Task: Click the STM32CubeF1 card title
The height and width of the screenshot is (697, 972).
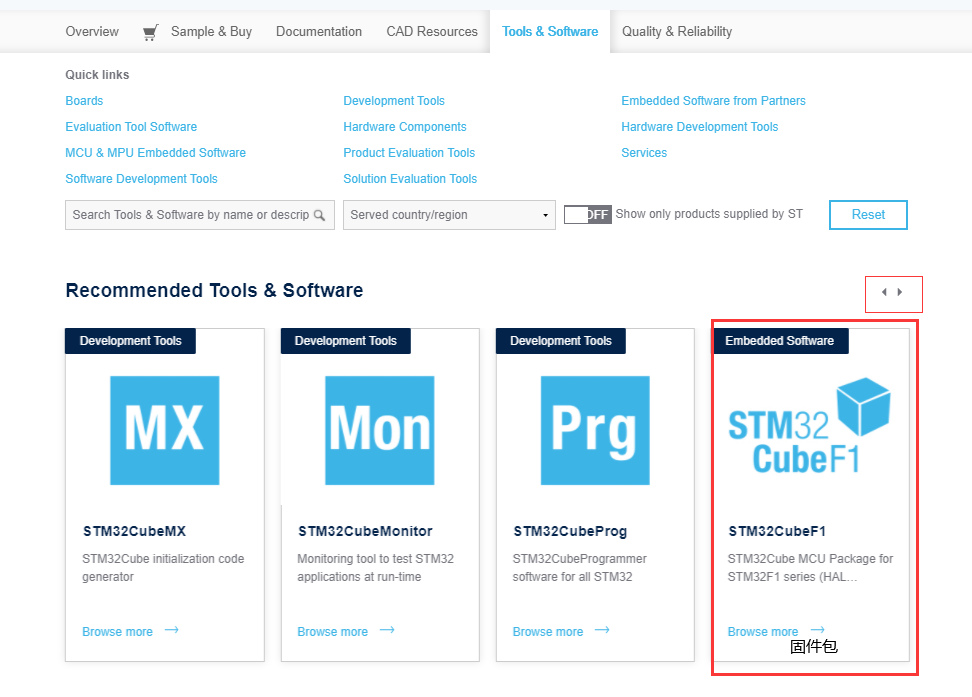Action: tap(777, 531)
